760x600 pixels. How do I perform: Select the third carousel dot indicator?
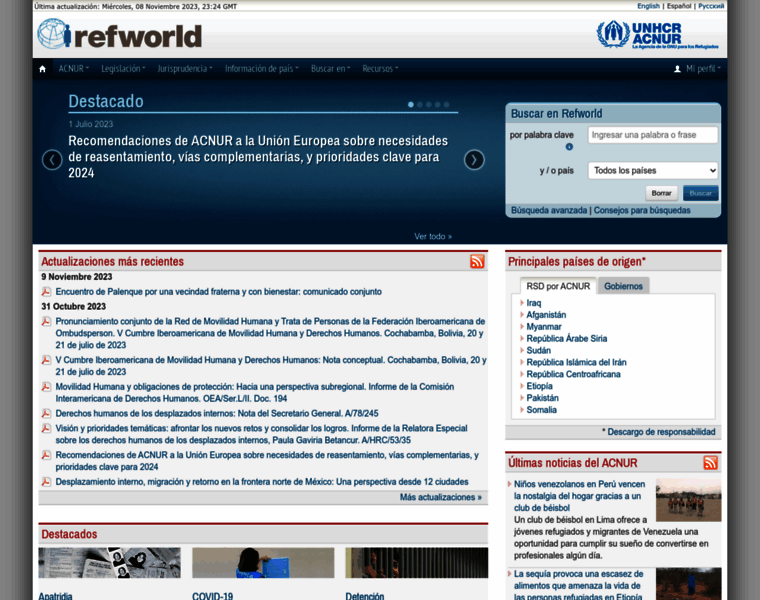pos(428,105)
